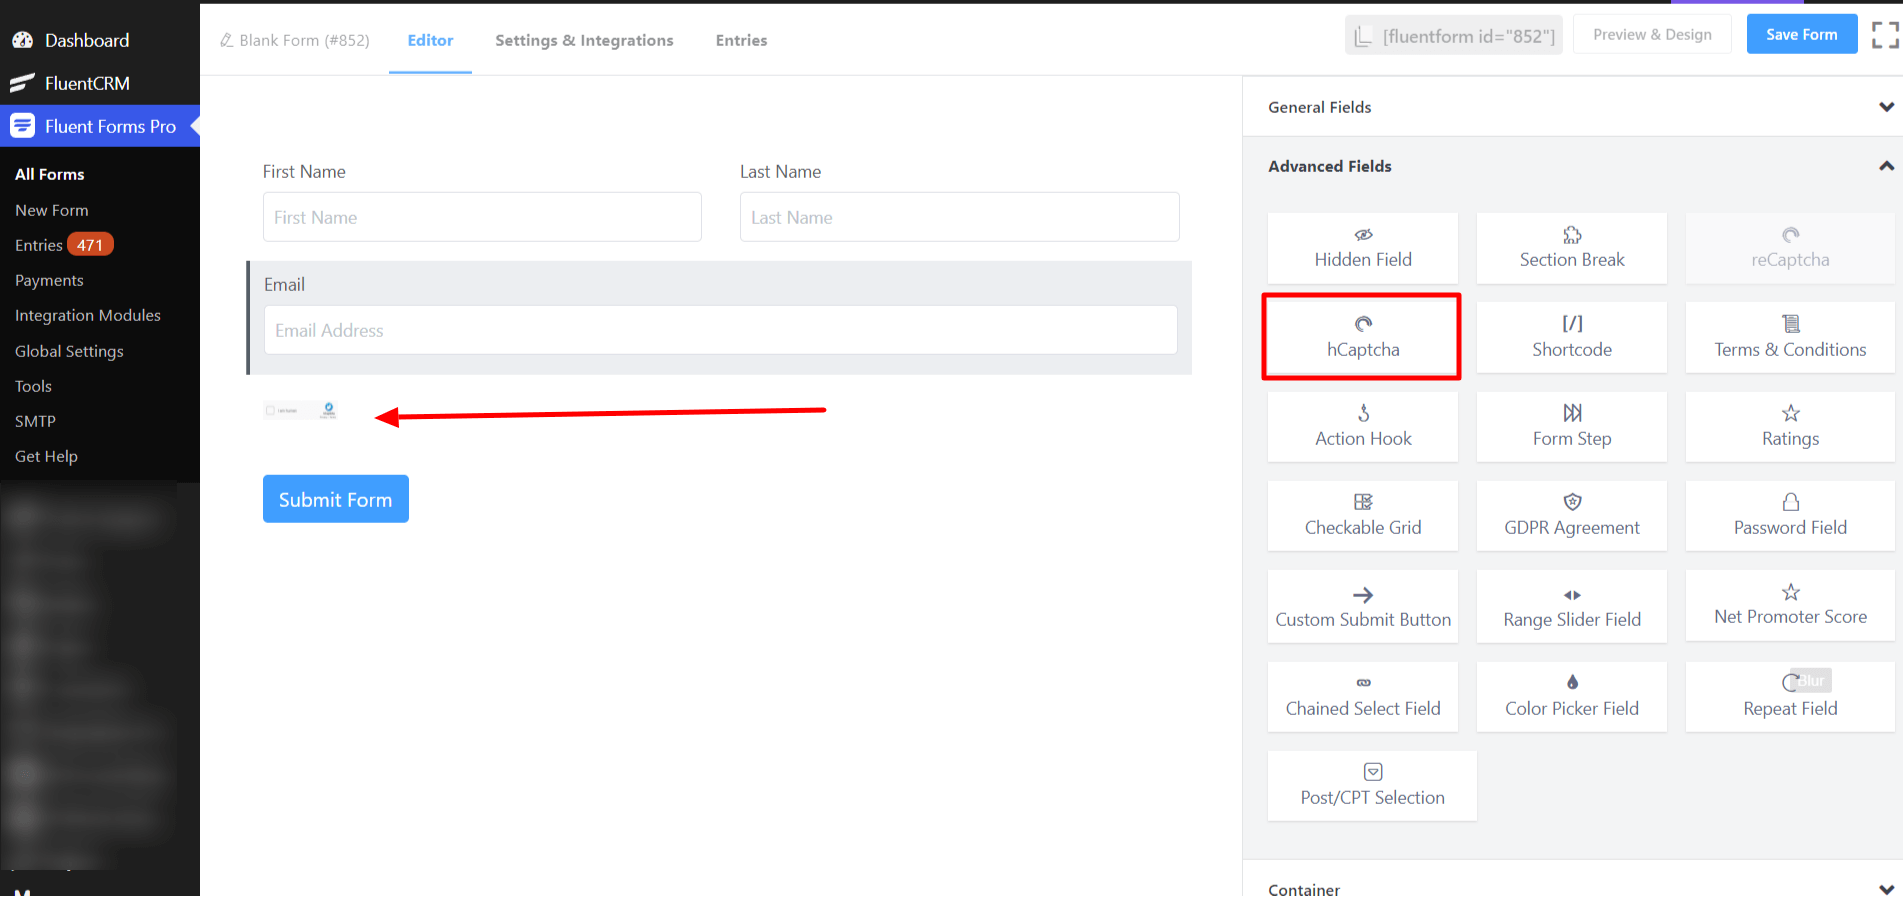Insert the Ratings field
Image resolution: width=1903 pixels, height=910 pixels.
(1790, 427)
